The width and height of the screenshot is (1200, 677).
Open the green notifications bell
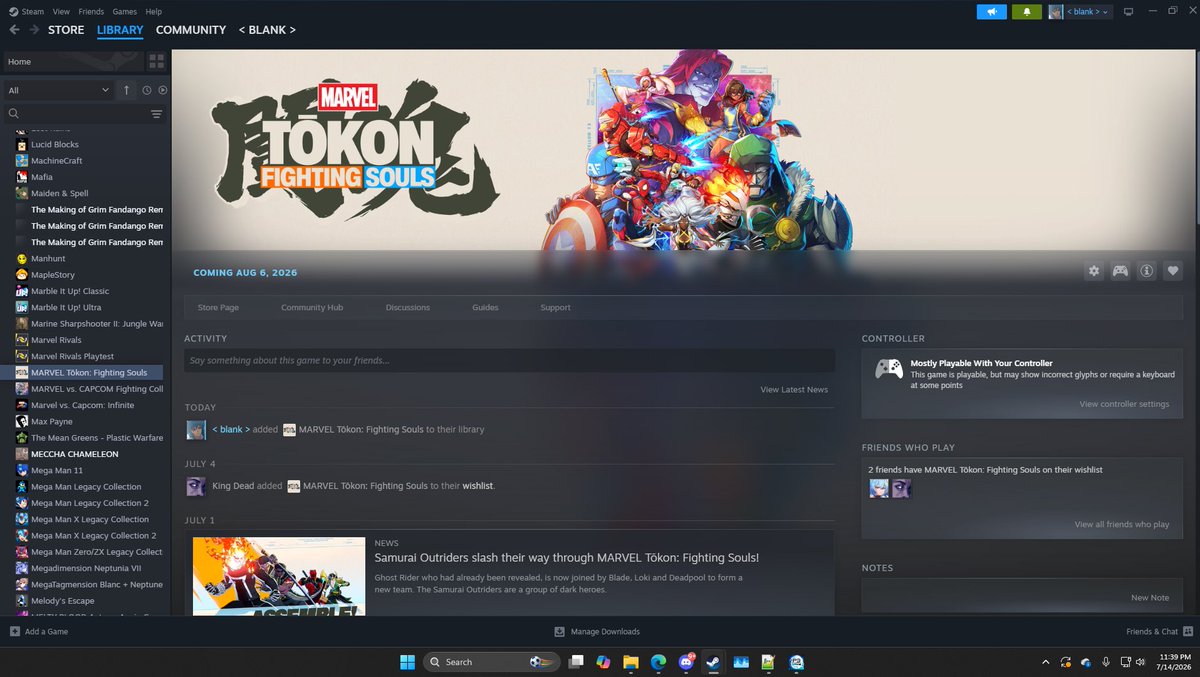(1026, 12)
